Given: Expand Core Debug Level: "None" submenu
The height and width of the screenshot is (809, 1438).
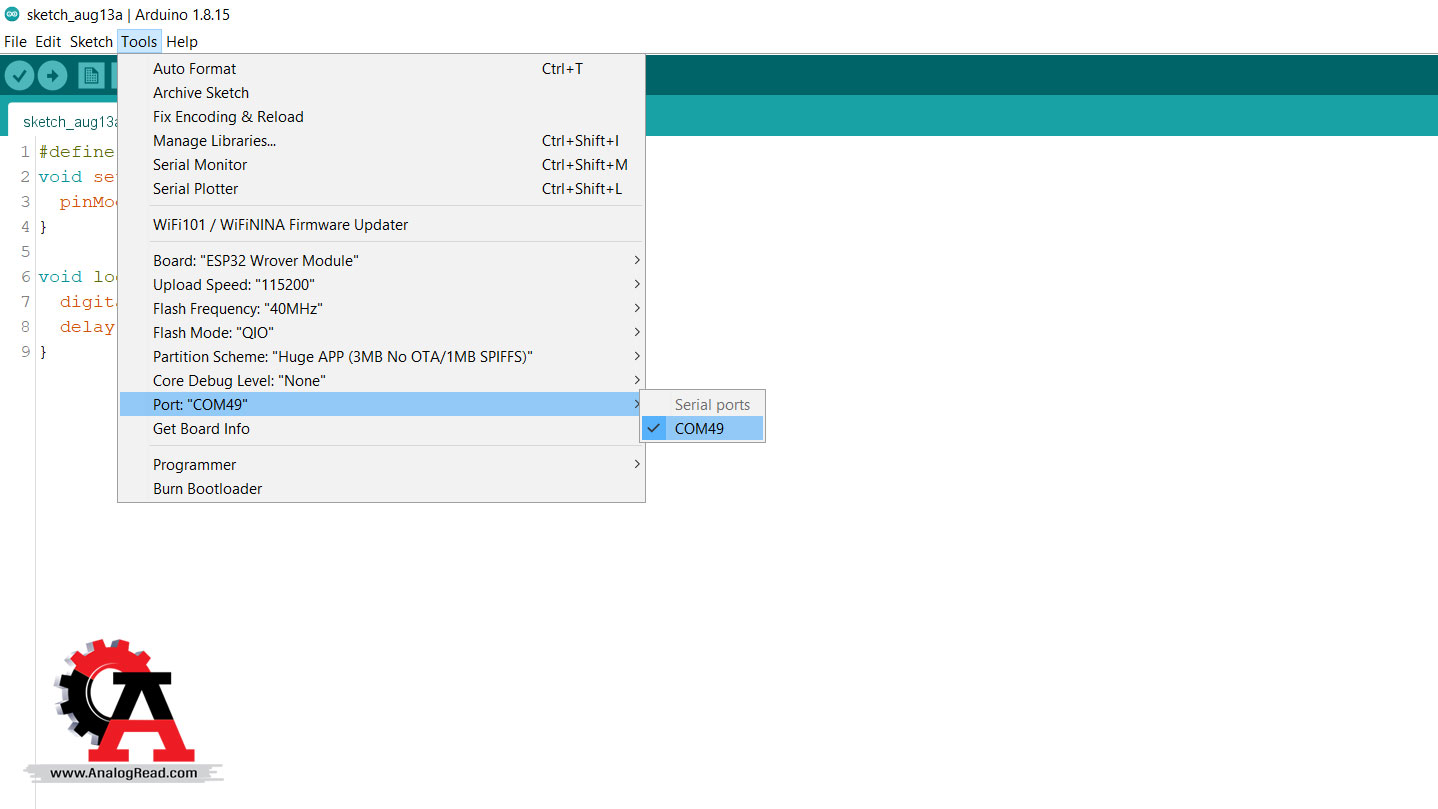Looking at the screenshot, I should pyautogui.click(x=381, y=381).
